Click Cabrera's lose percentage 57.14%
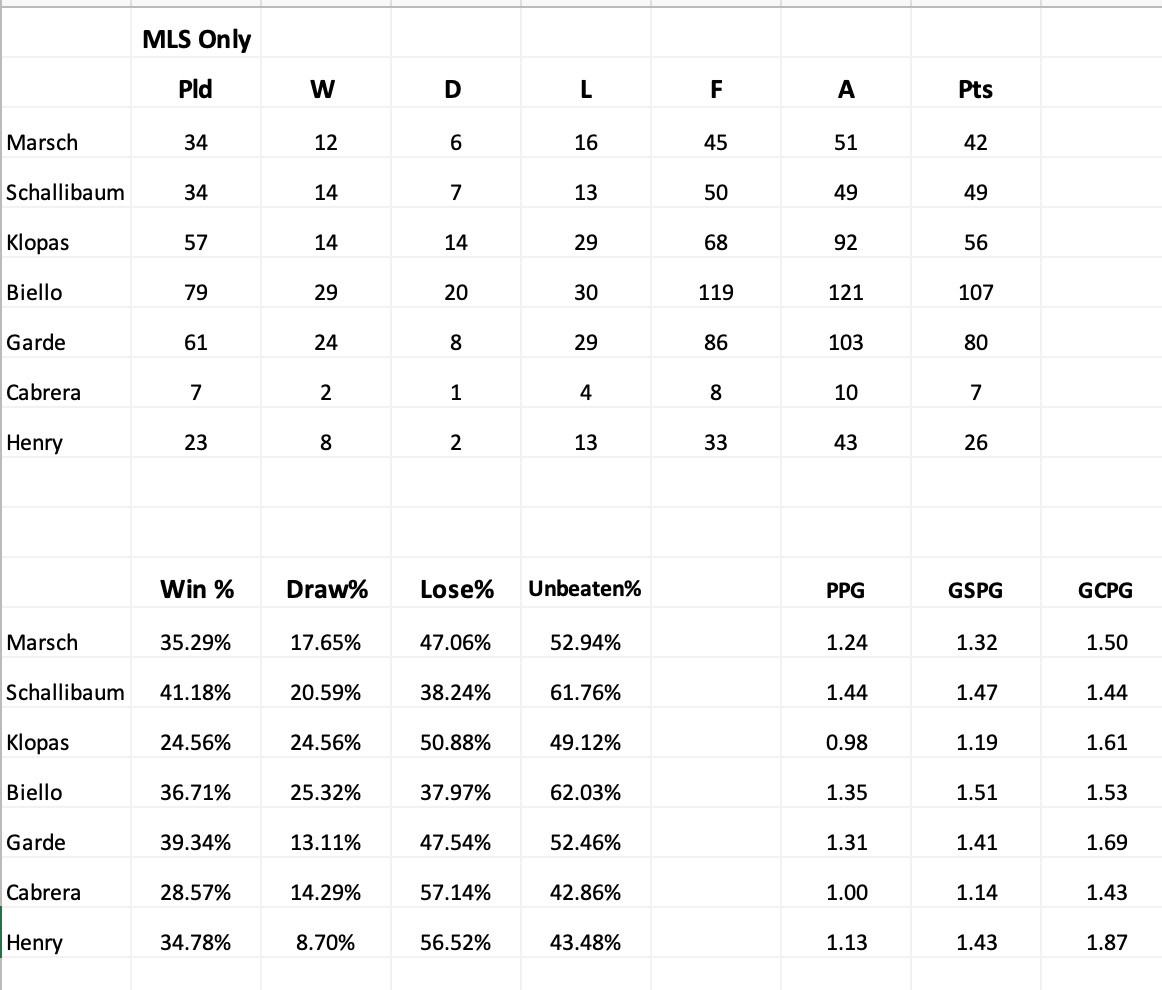Screen dimensions: 1162x990 [455, 892]
